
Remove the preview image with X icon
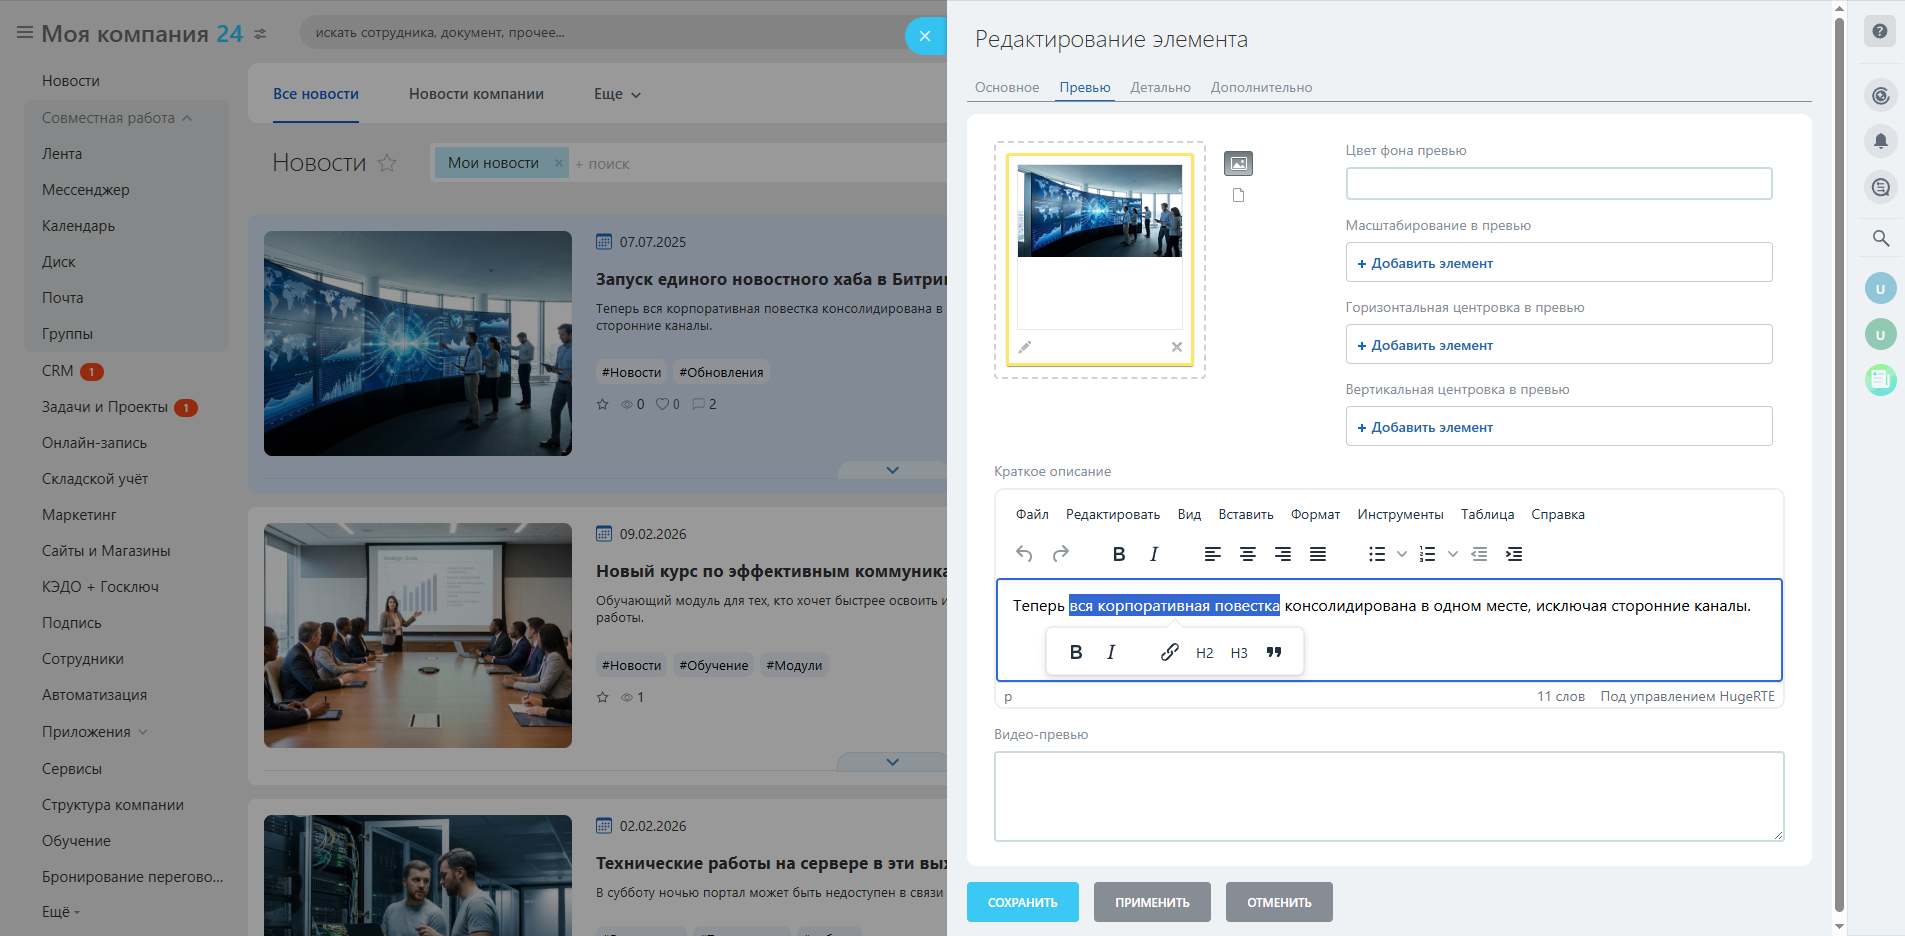click(1176, 347)
